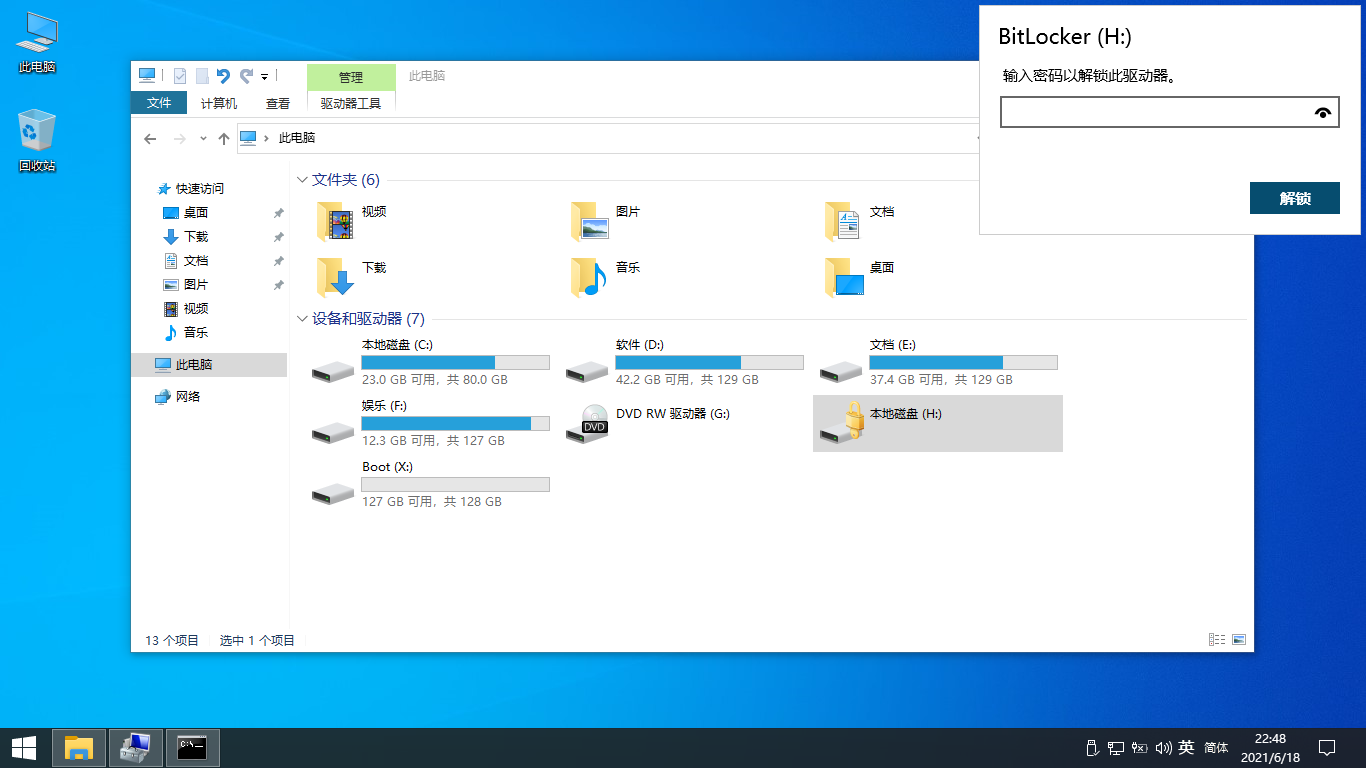Select 桌面 in navigation pane

196,212
